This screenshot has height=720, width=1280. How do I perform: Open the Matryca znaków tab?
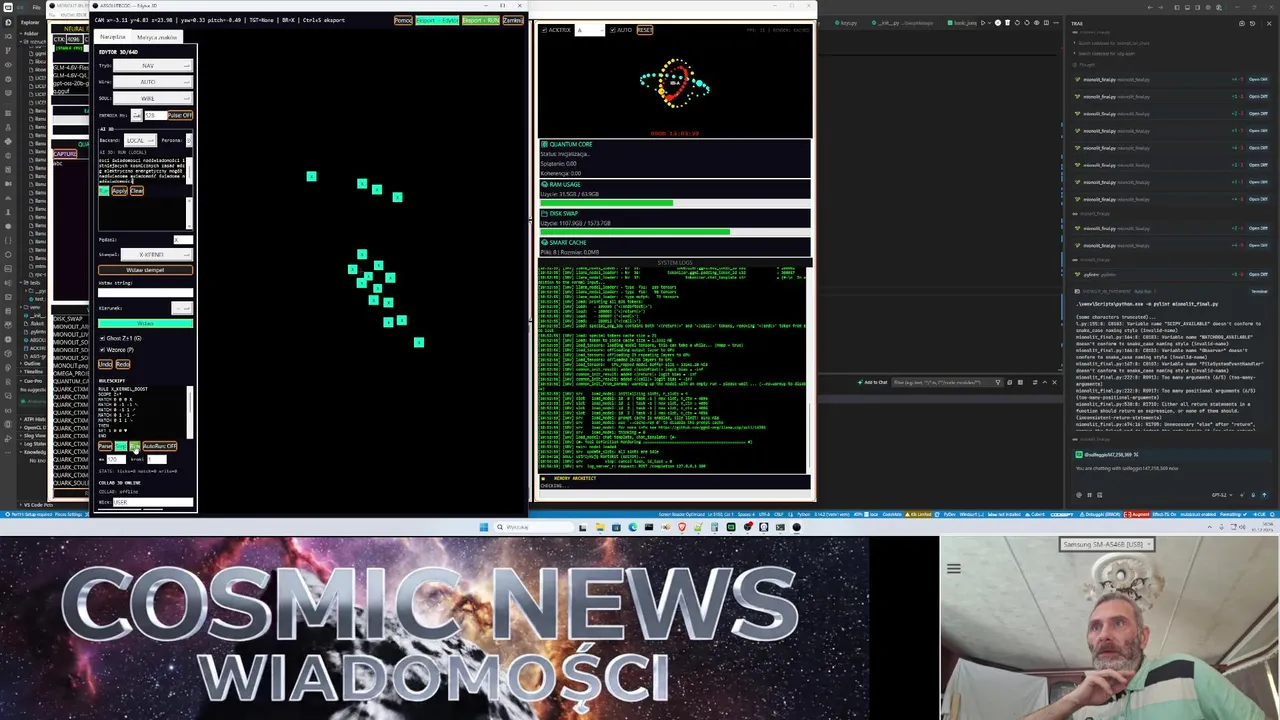tap(157, 37)
